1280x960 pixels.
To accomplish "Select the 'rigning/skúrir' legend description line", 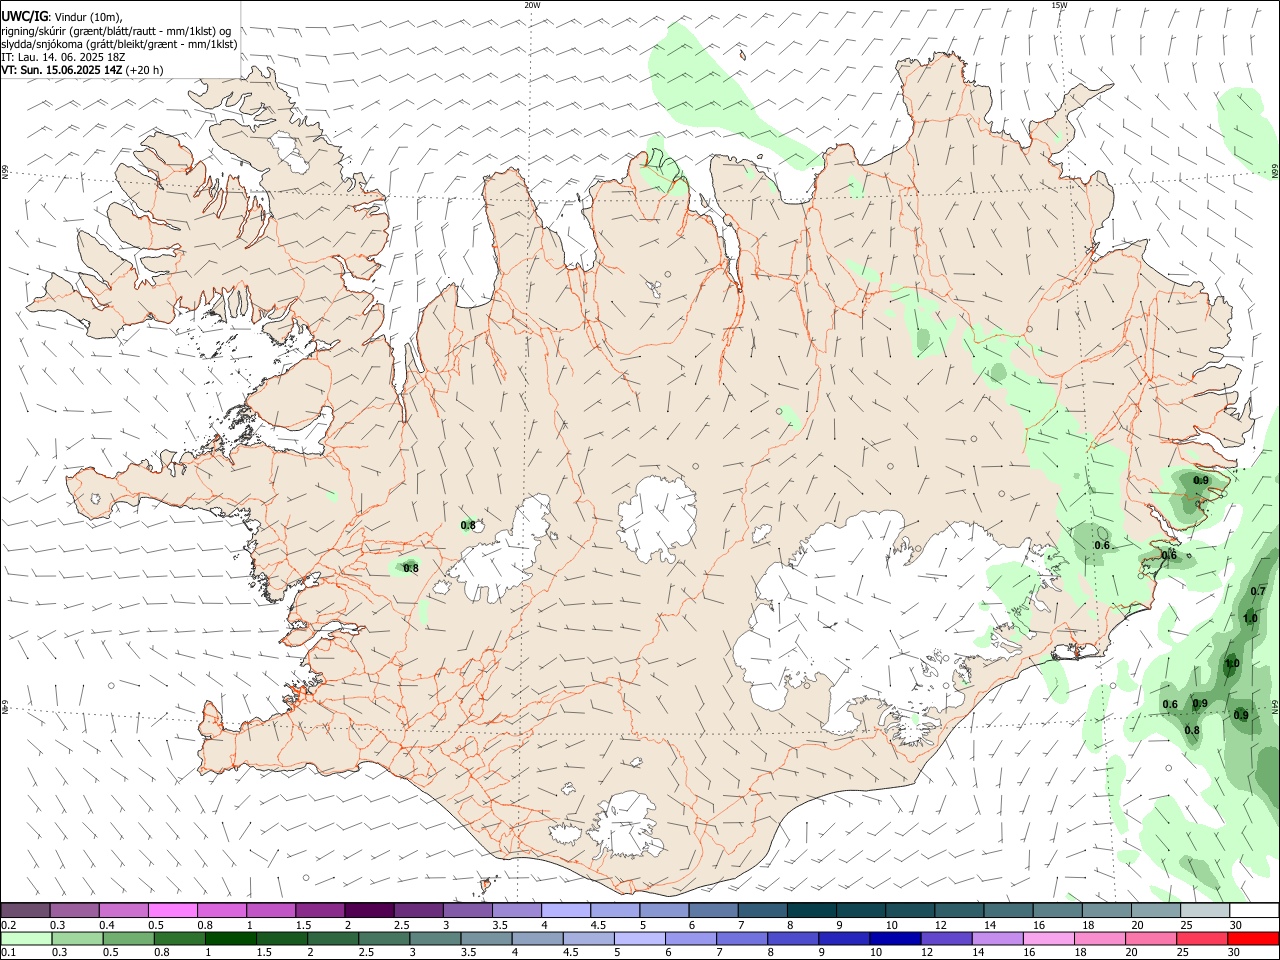I will coord(116,31).
